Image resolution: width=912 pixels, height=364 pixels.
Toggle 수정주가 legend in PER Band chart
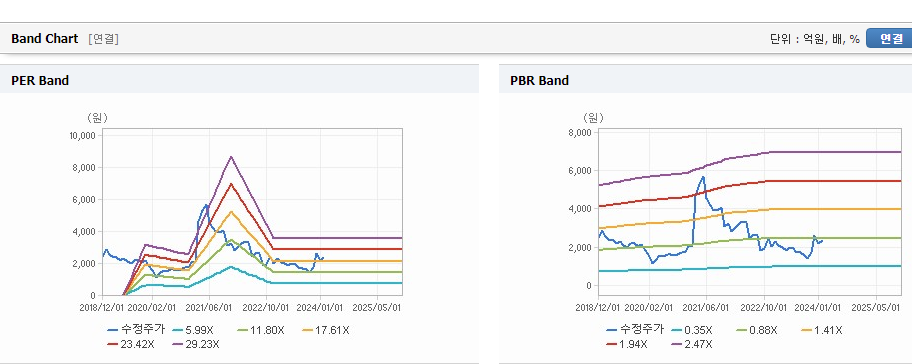(137, 330)
